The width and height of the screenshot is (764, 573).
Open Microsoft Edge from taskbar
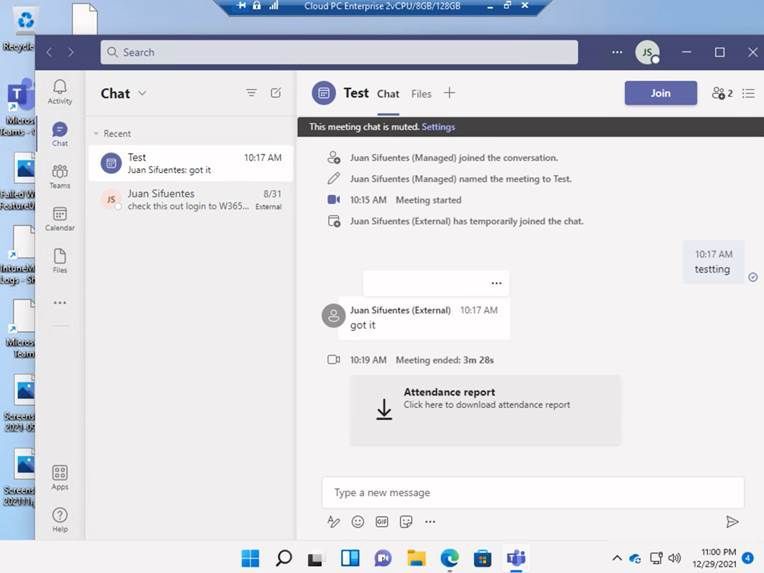[x=449, y=558]
